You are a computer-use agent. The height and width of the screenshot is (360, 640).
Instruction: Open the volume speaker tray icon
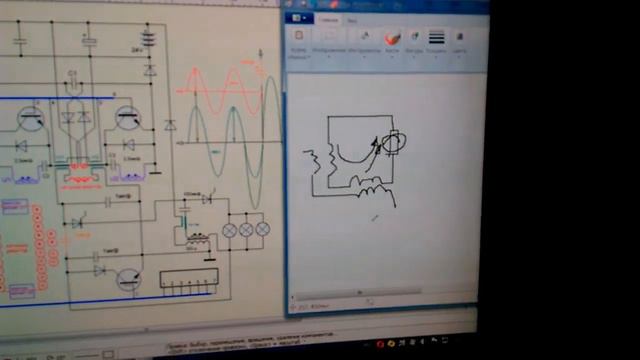coord(422,341)
